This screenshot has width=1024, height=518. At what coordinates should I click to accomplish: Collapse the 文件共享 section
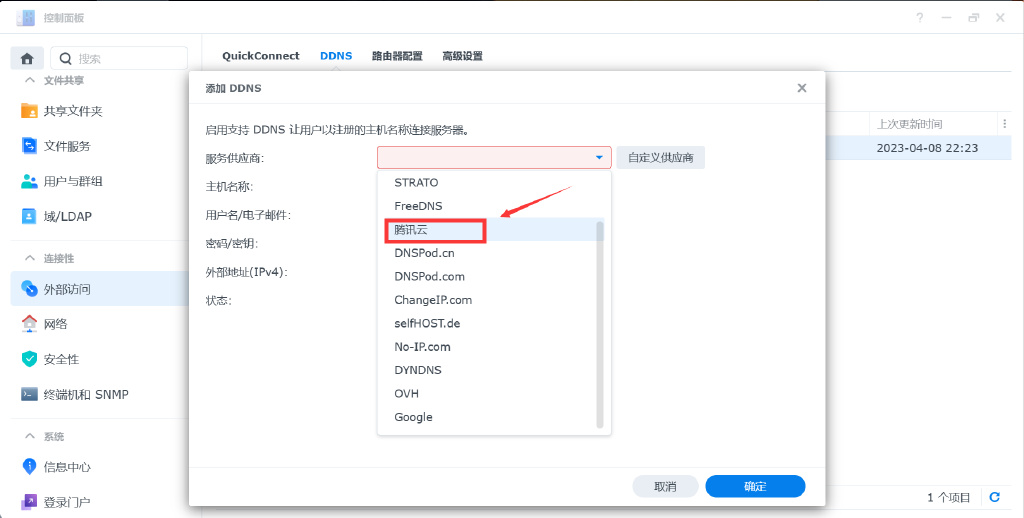pyautogui.click(x=29, y=80)
